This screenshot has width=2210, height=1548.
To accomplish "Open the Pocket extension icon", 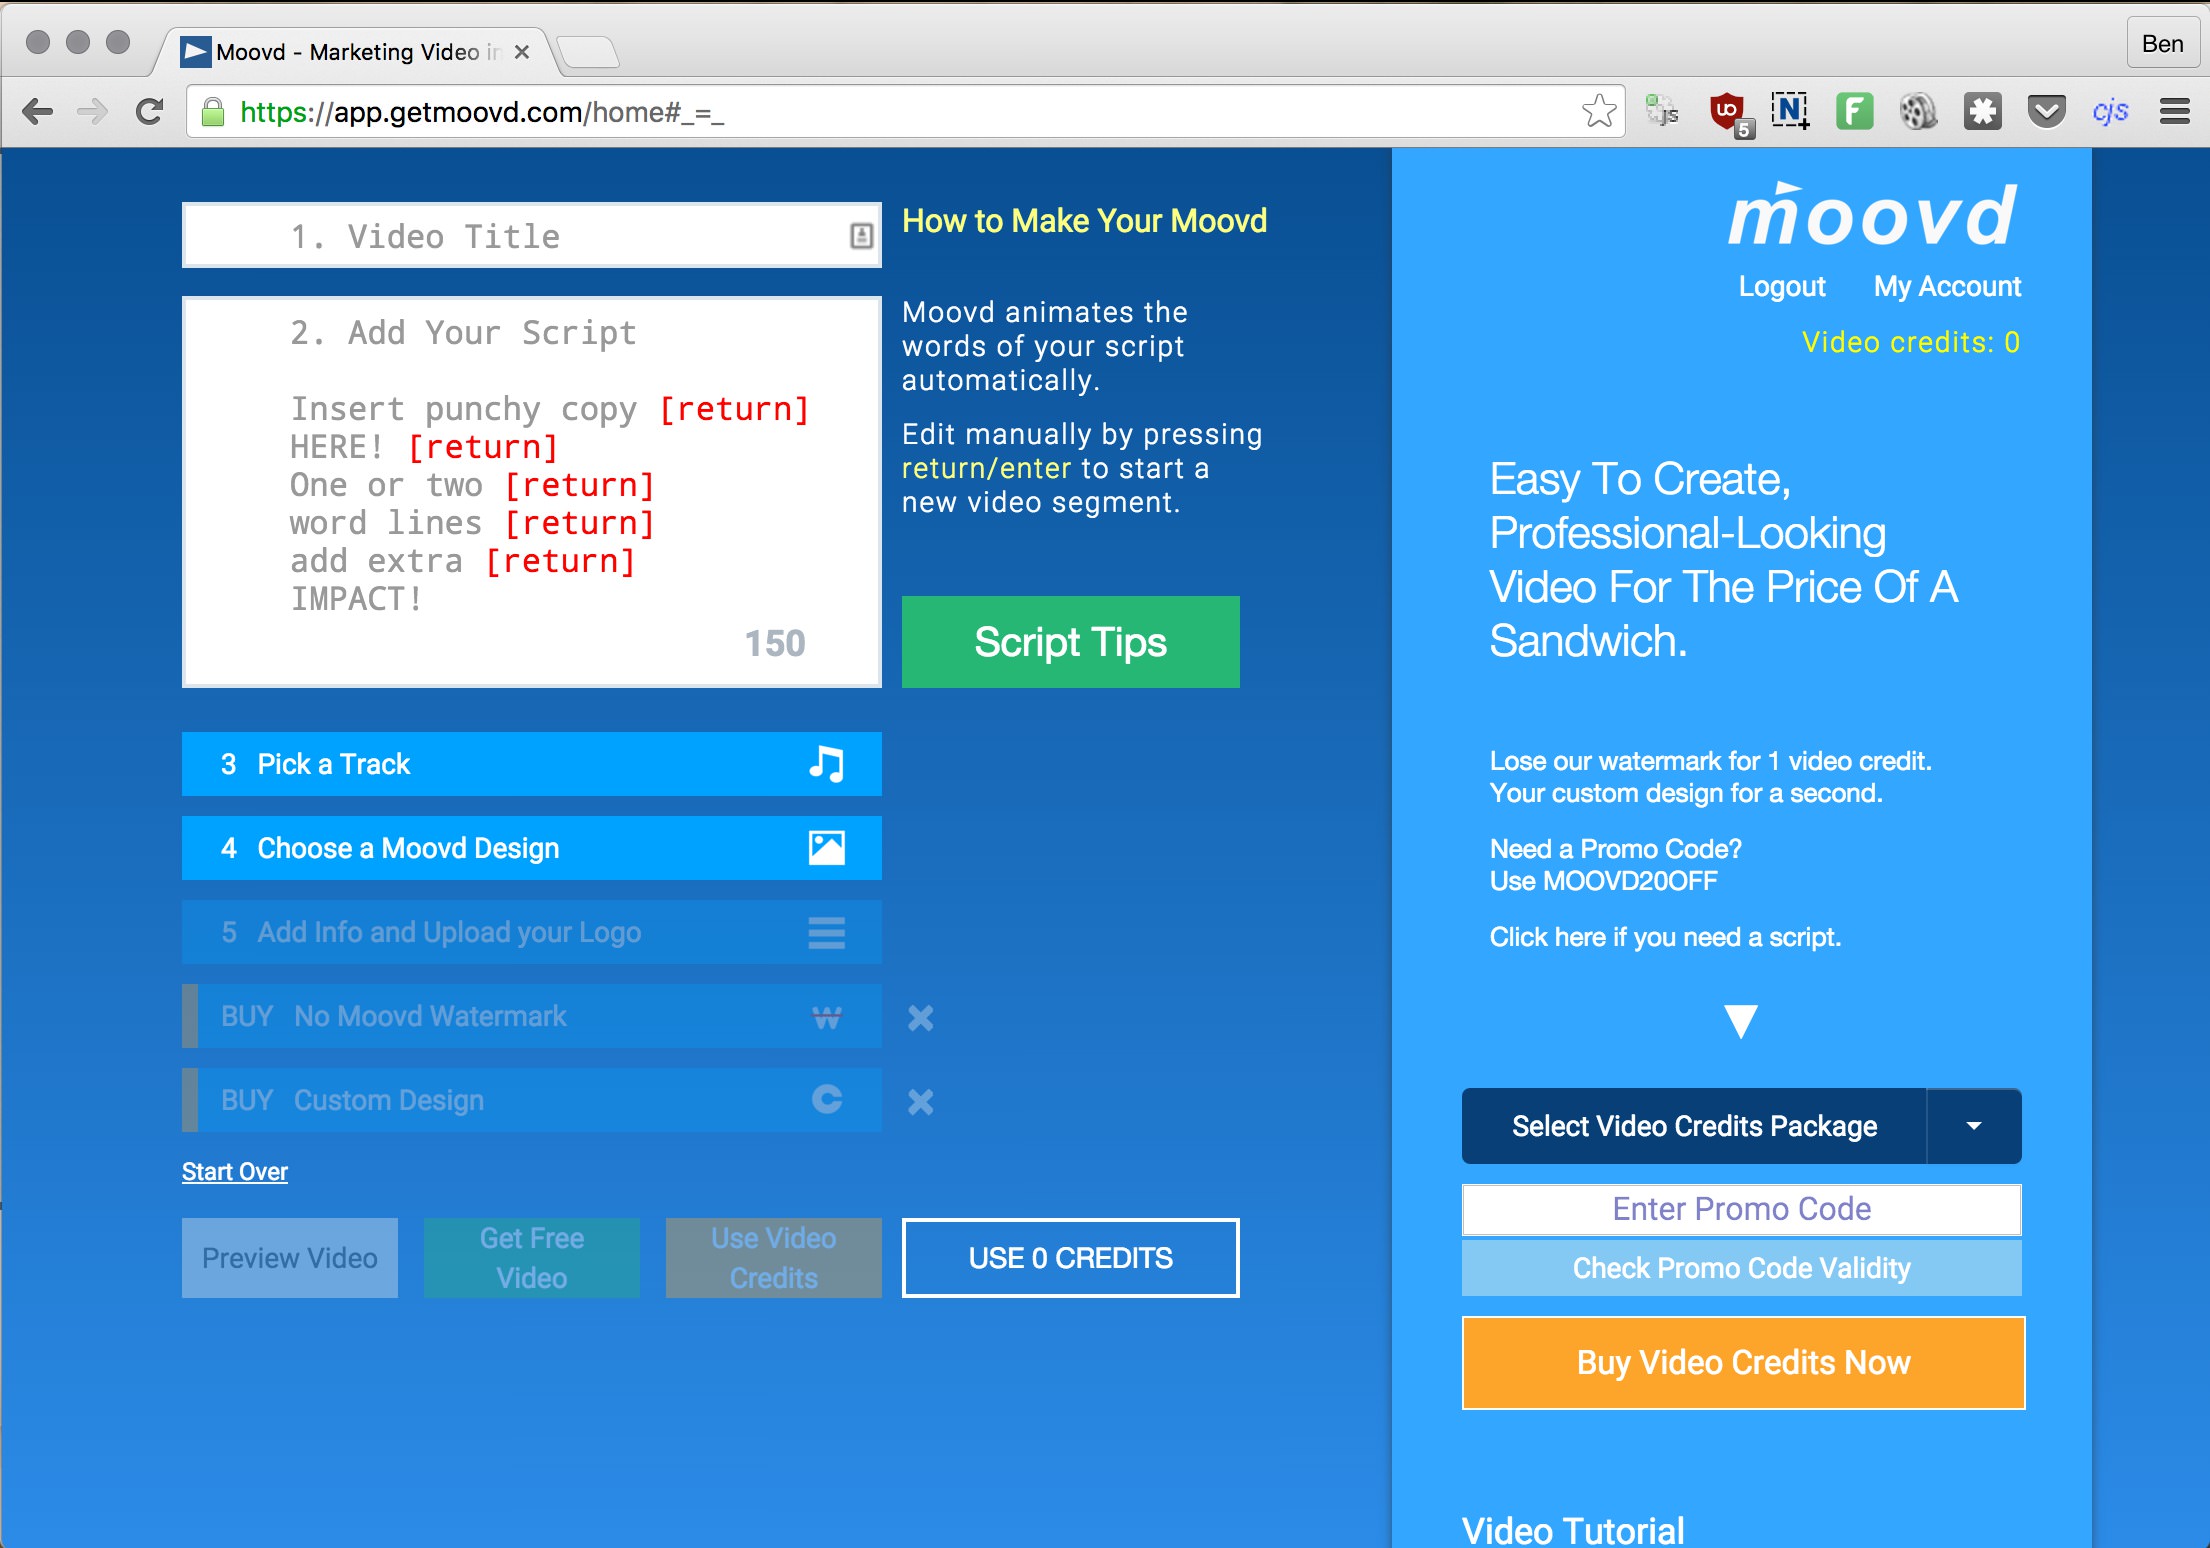I will tap(2046, 111).
